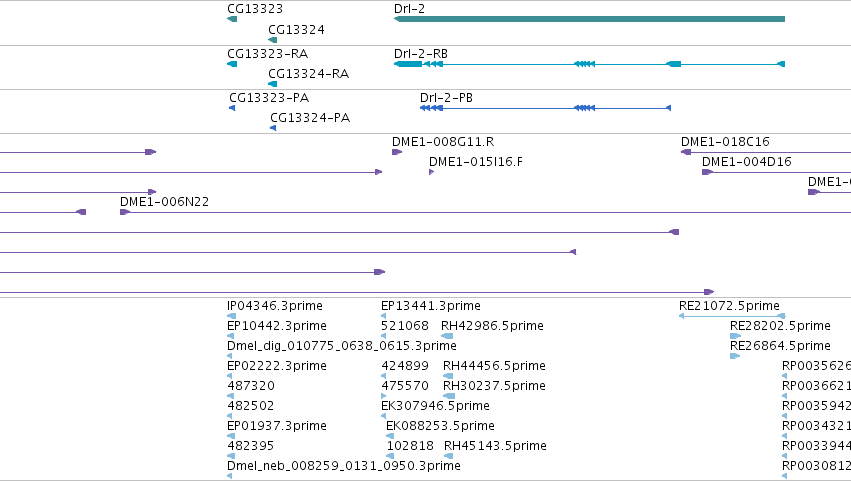This screenshot has width=851, height=481.
Task: Click the Drl-2-PB protein label
Action: point(446,98)
